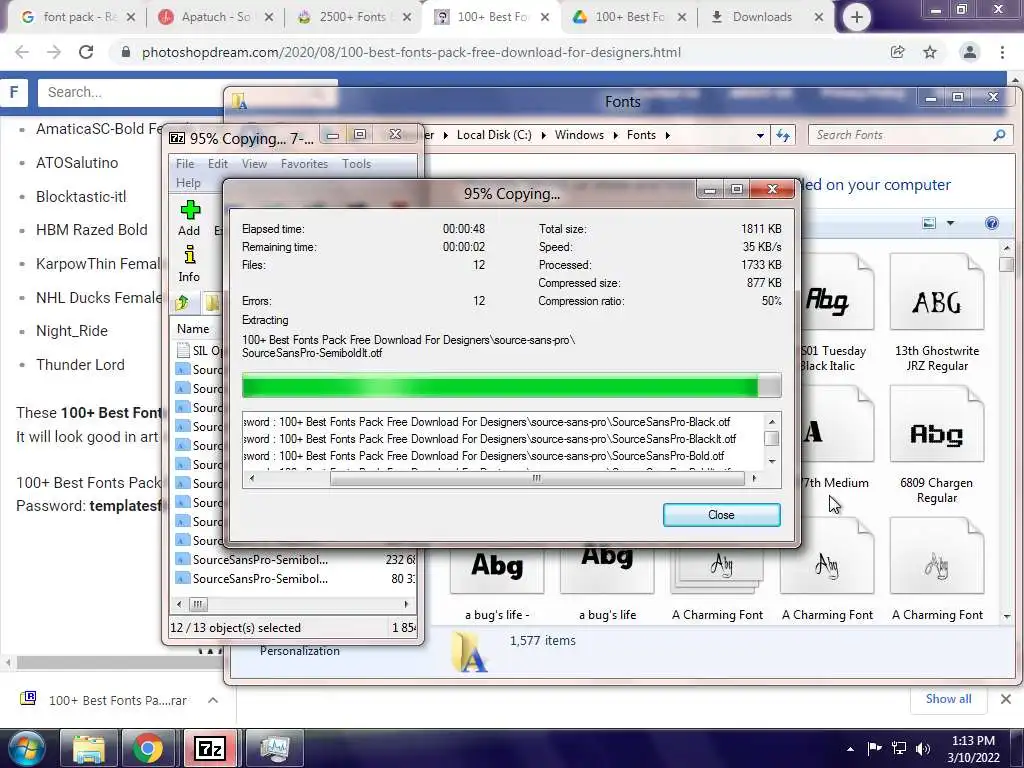Close the Downloads tab
This screenshot has width=1024, height=768.
click(x=818, y=17)
